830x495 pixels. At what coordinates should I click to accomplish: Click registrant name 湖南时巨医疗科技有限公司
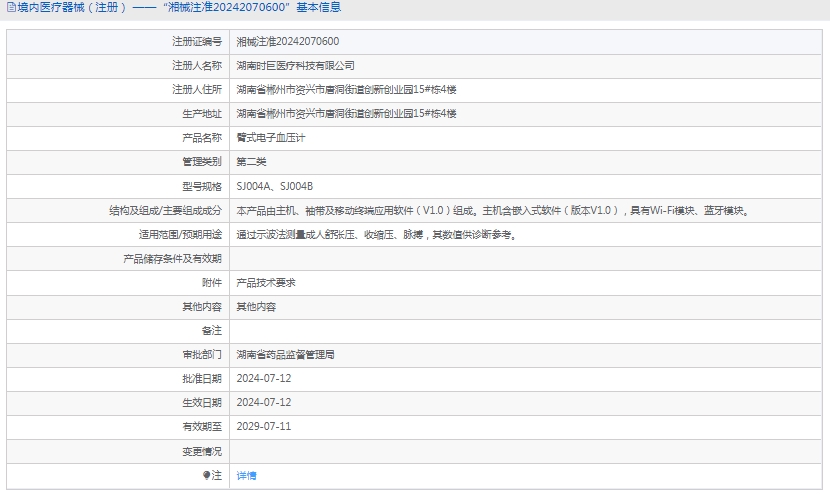pyautogui.click(x=295, y=66)
